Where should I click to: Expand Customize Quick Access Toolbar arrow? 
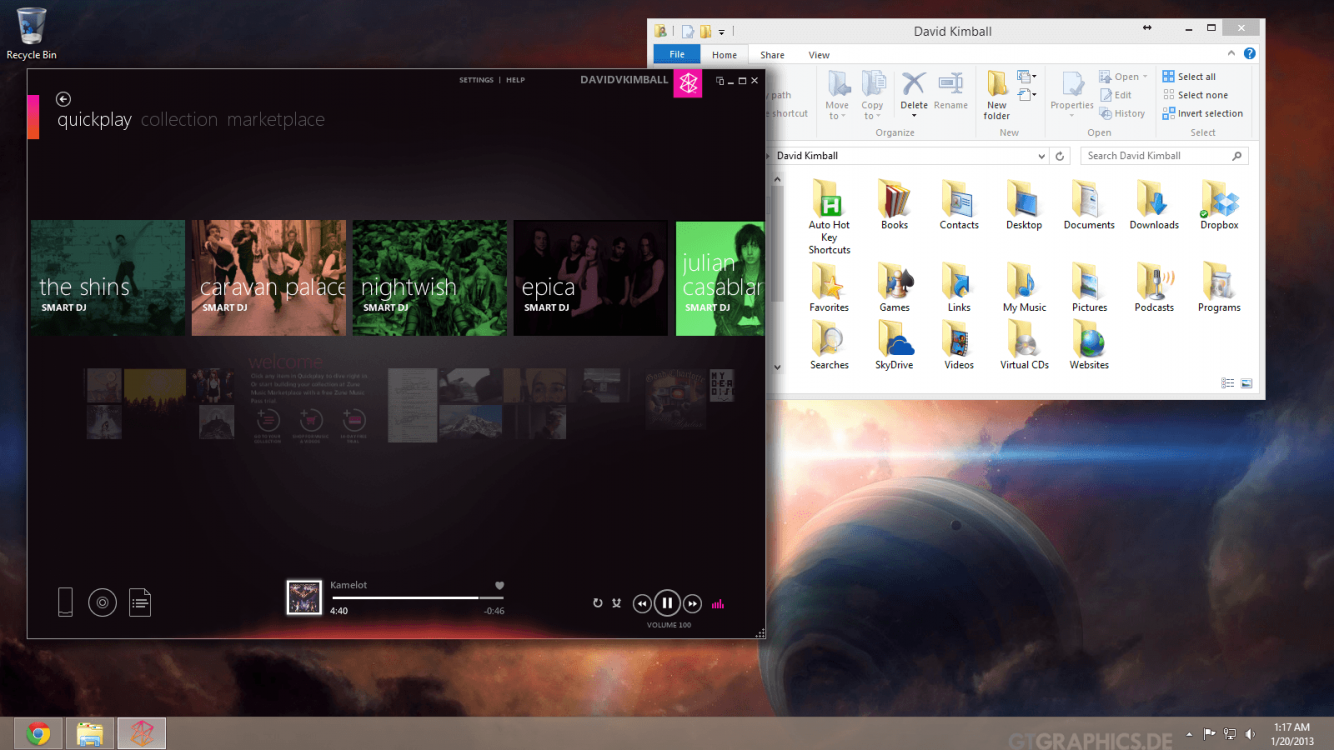click(721, 32)
